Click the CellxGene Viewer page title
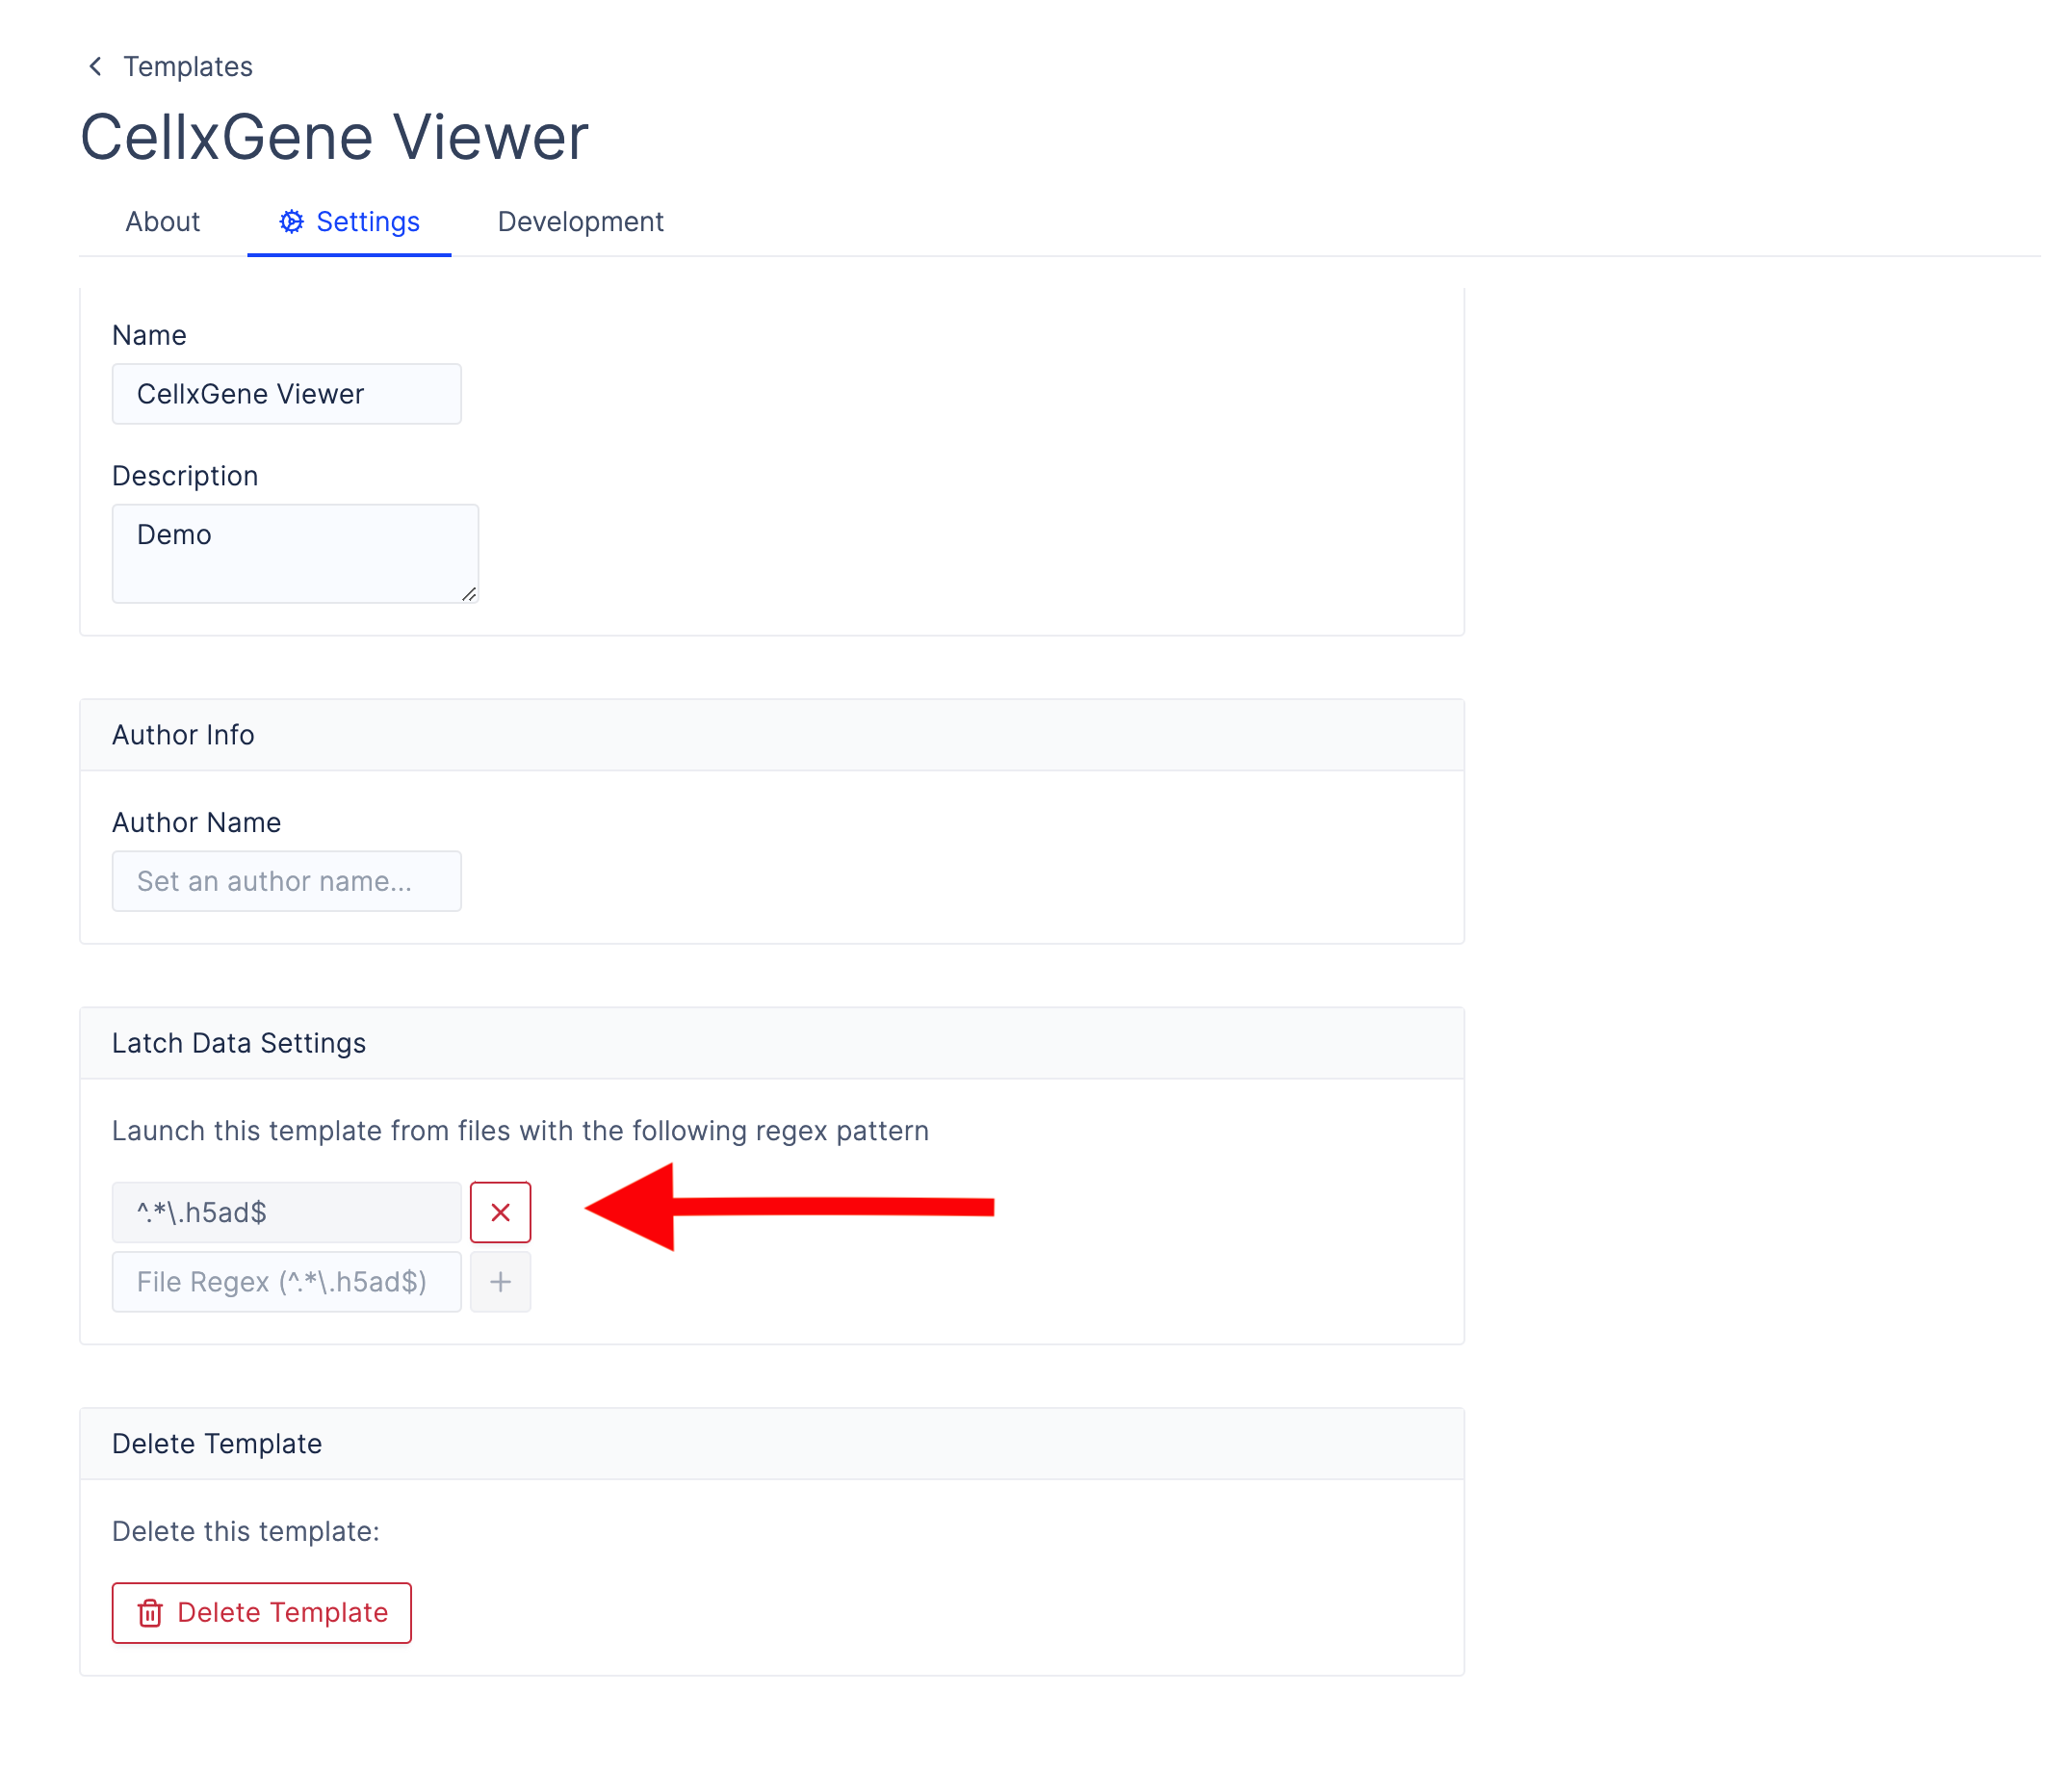2072x1772 pixels. (x=334, y=137)
